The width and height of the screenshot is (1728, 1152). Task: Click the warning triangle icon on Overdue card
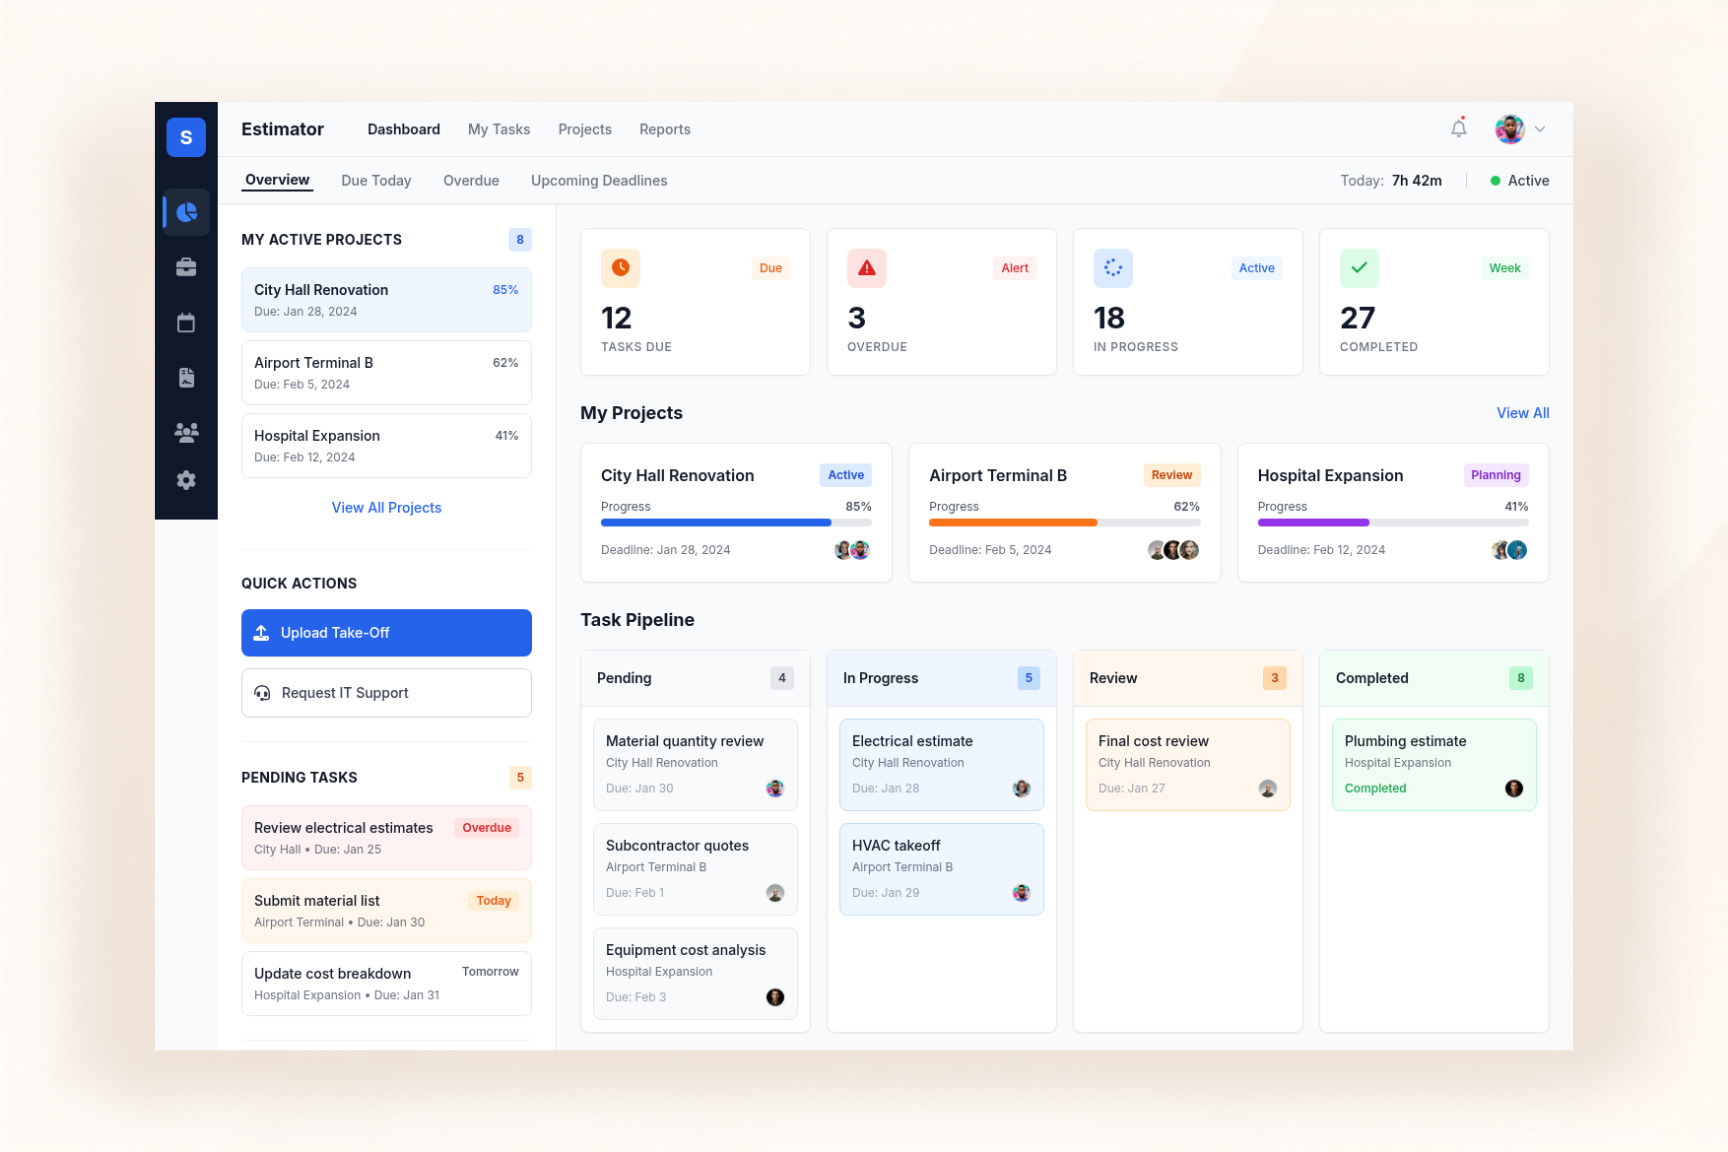(866, 268)
